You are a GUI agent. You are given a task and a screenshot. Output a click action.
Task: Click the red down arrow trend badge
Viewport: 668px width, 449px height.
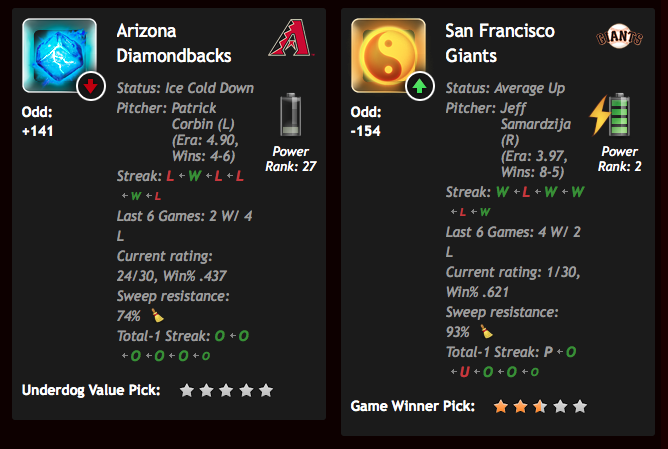(91, 86)
